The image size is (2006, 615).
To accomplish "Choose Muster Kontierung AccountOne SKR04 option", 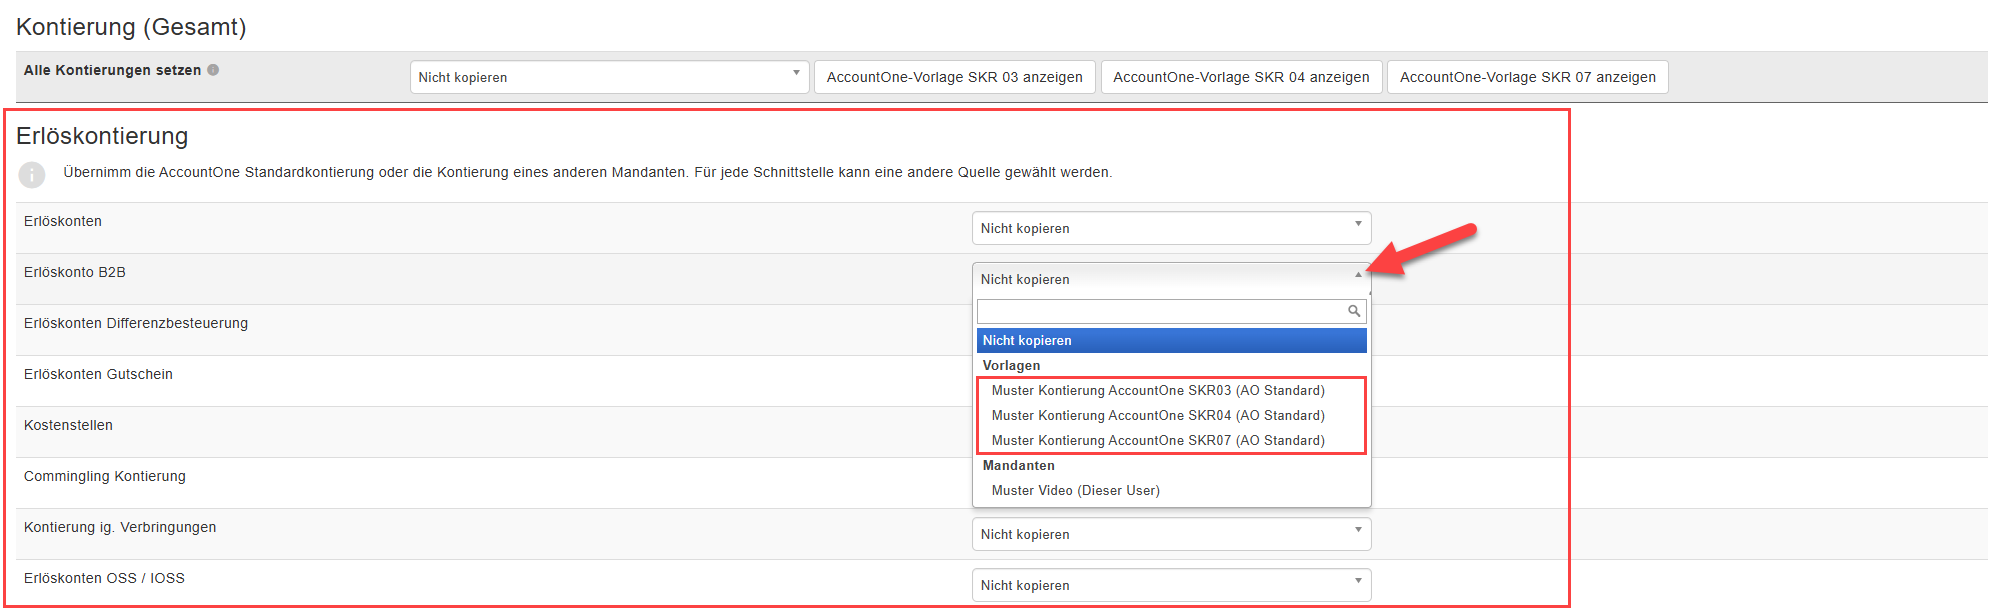I will click(x=1171, y=416).
